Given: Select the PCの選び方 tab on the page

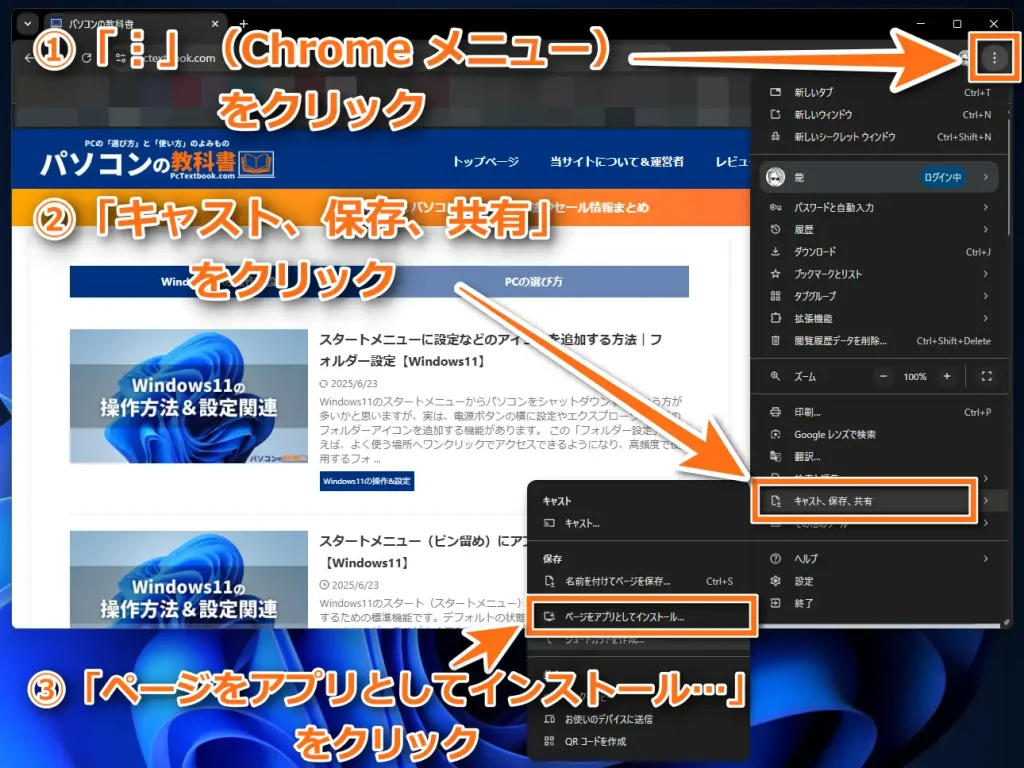Looking at the screenshot, I should tap(534, 281).
